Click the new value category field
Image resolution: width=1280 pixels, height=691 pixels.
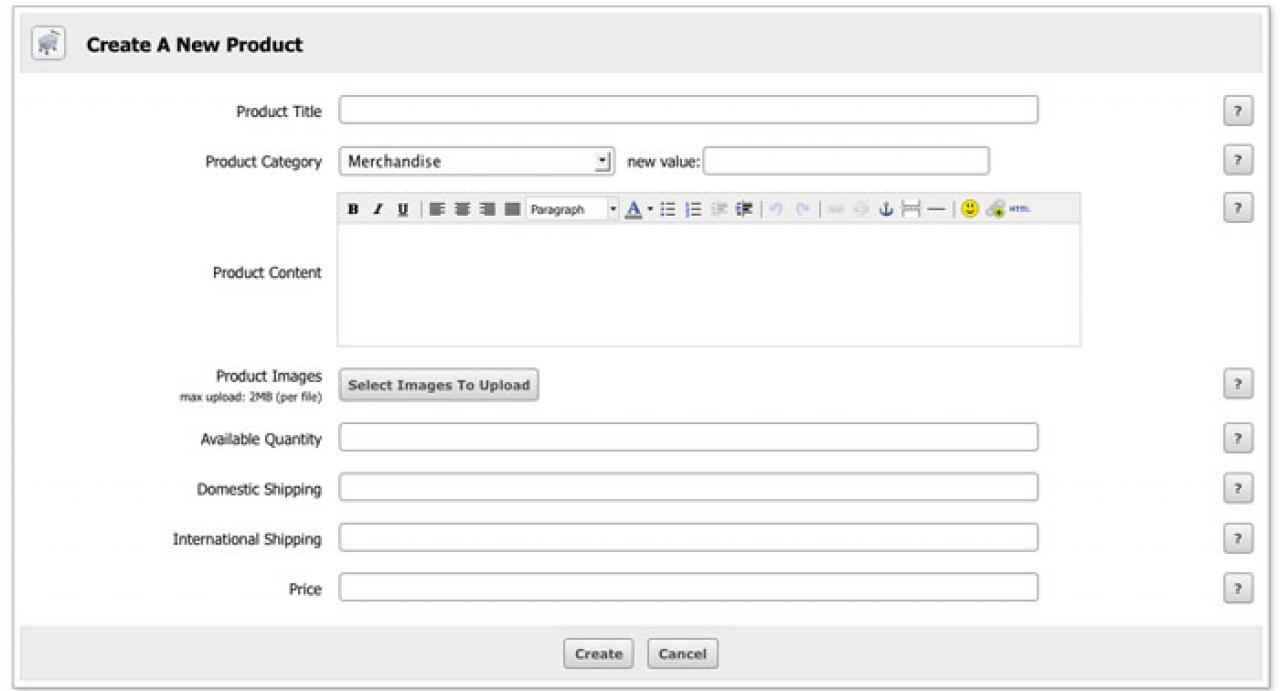(x=846, y=161)
